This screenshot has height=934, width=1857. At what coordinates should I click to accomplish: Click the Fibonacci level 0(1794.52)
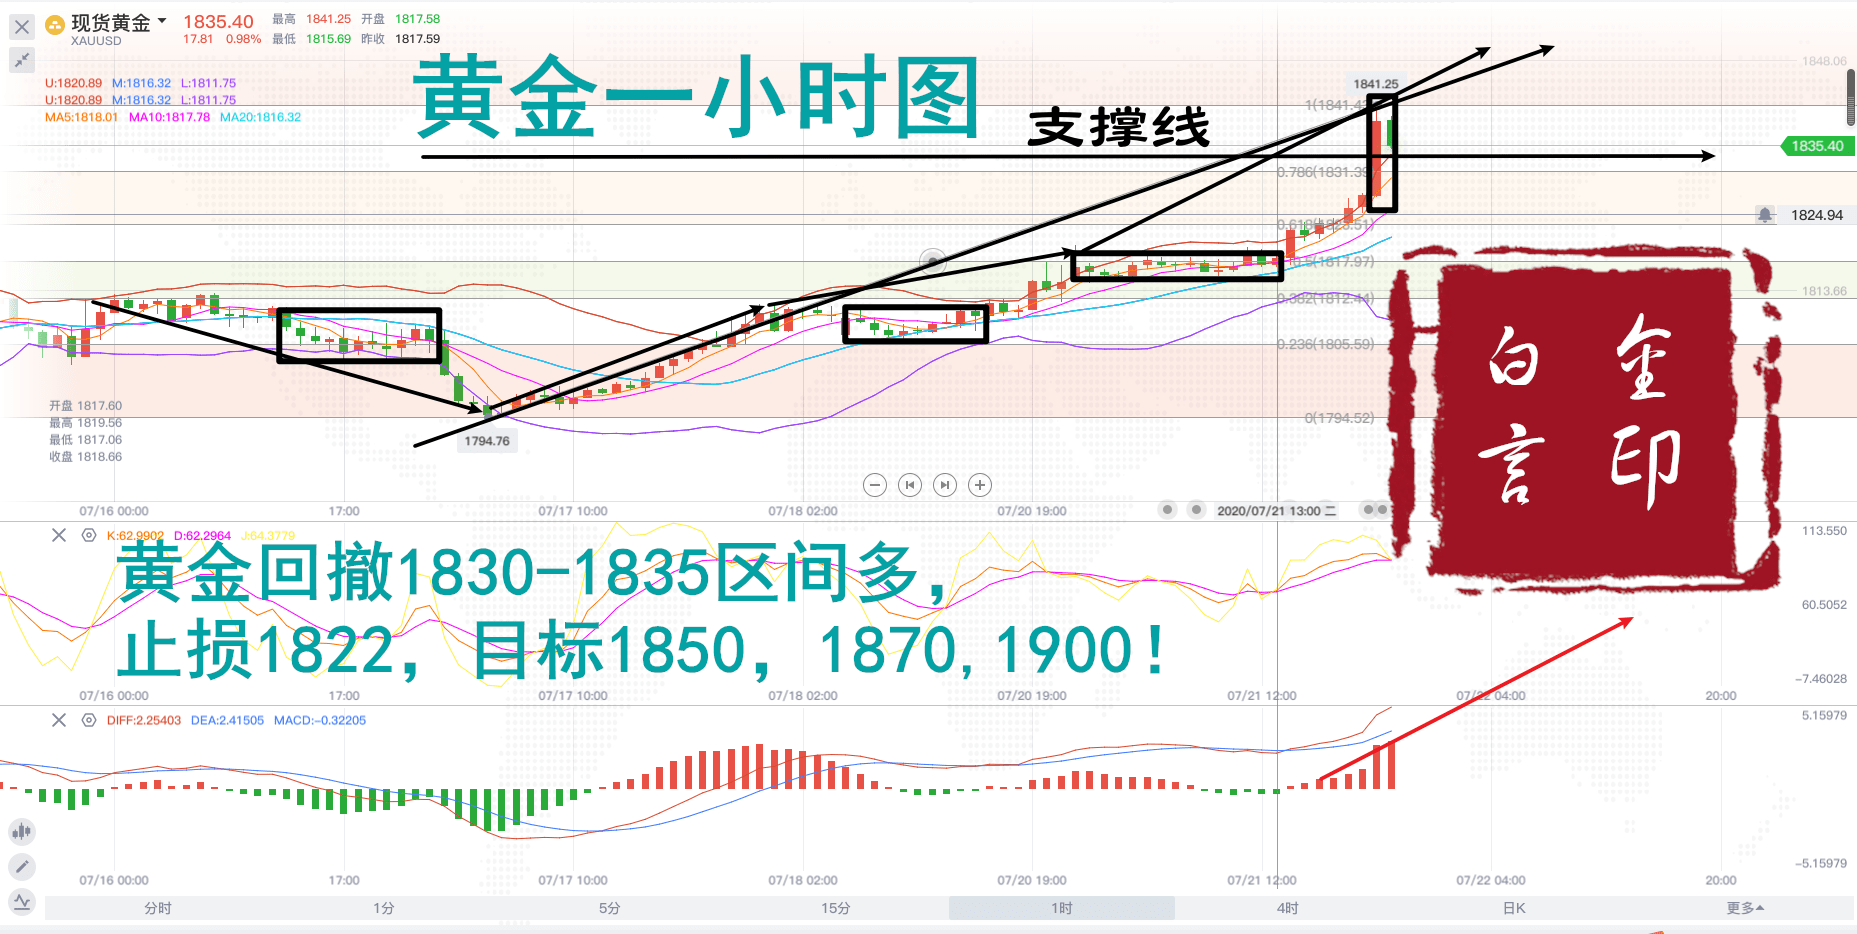pyautogui.click(x=1339, y=418)
